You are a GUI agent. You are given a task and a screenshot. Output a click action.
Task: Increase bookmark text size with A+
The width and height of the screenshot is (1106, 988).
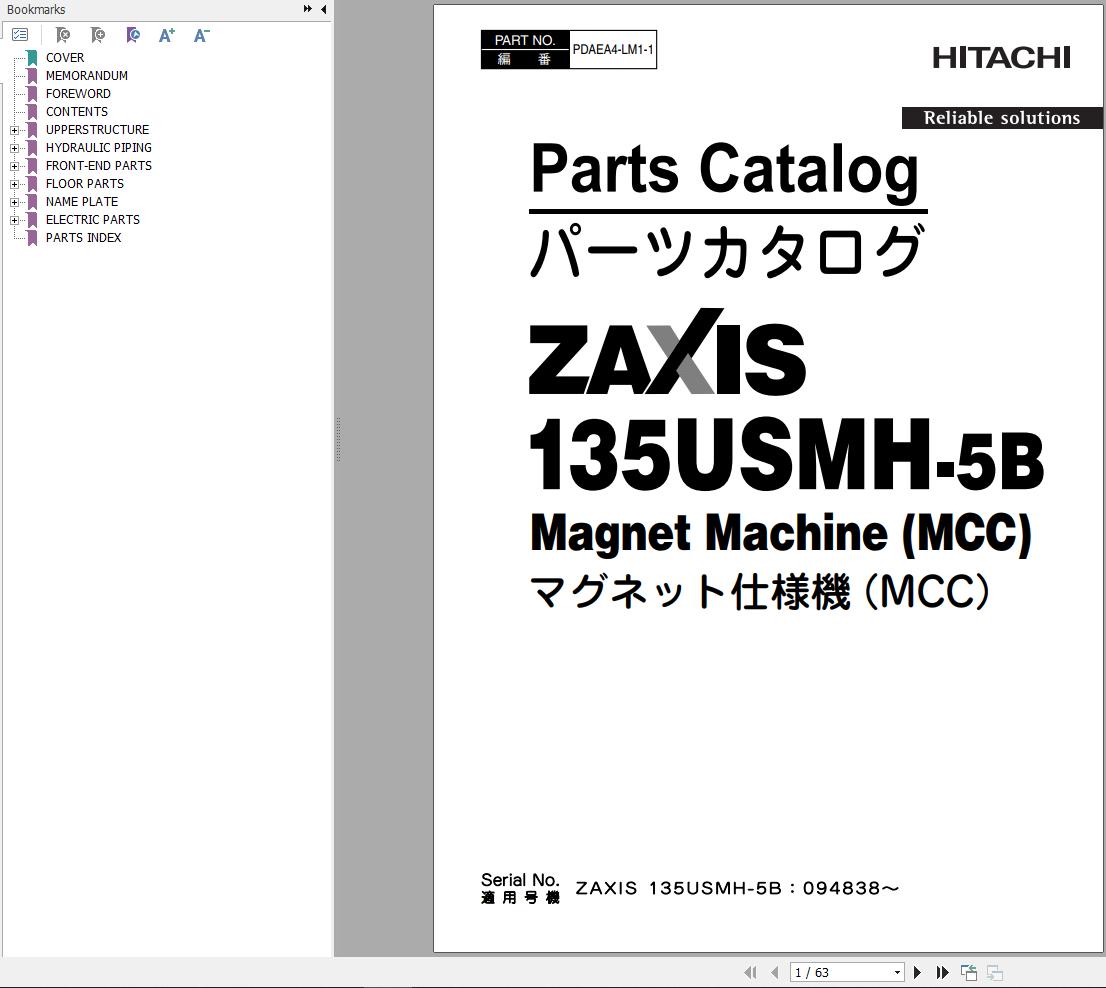coord(167,35)
